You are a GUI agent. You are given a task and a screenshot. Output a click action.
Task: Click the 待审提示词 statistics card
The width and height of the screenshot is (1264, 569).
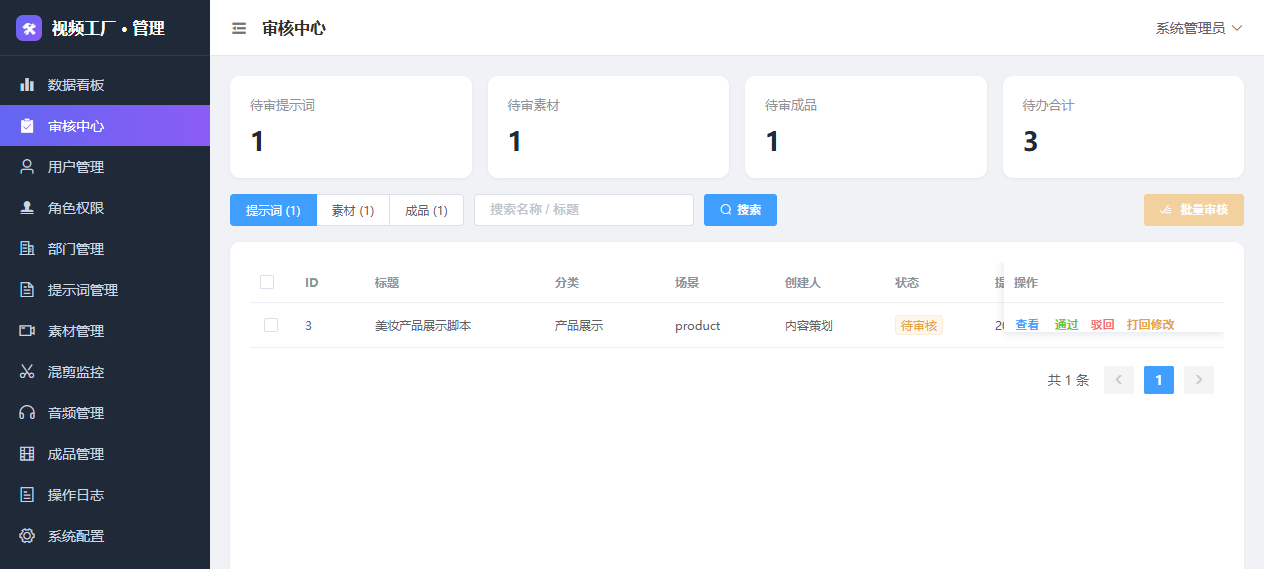click(351, 127)
